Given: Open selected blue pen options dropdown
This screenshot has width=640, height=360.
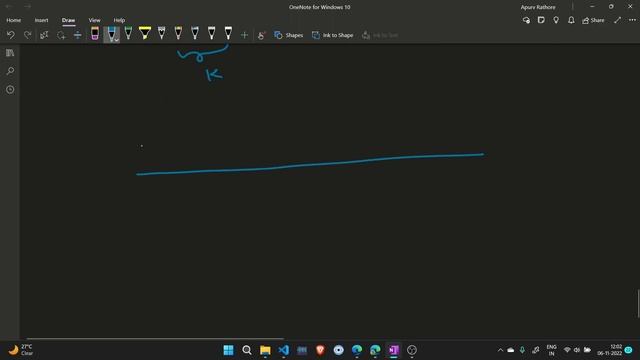Looking at the screenshot, I should tap(117, 40).
